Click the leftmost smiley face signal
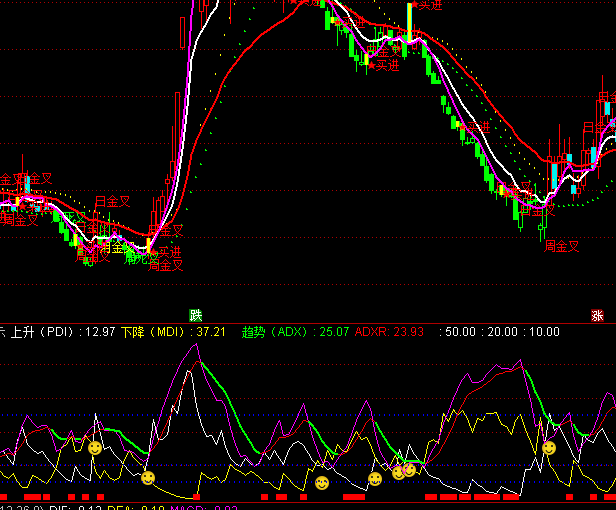 coord(95,448)
